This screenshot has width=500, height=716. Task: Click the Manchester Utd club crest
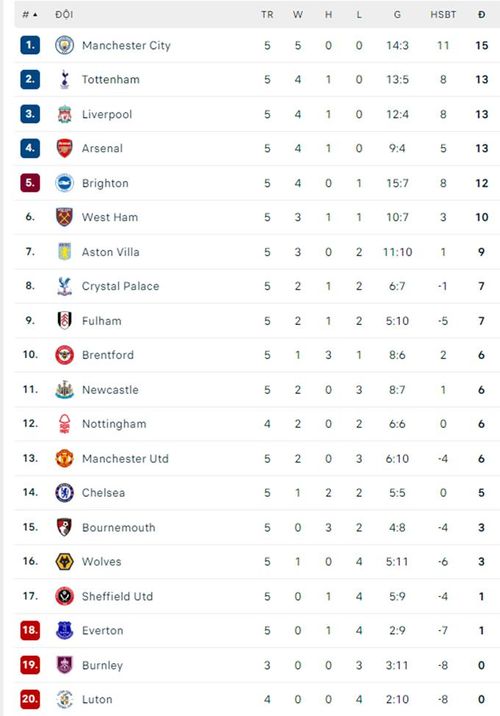coord(64,458)
